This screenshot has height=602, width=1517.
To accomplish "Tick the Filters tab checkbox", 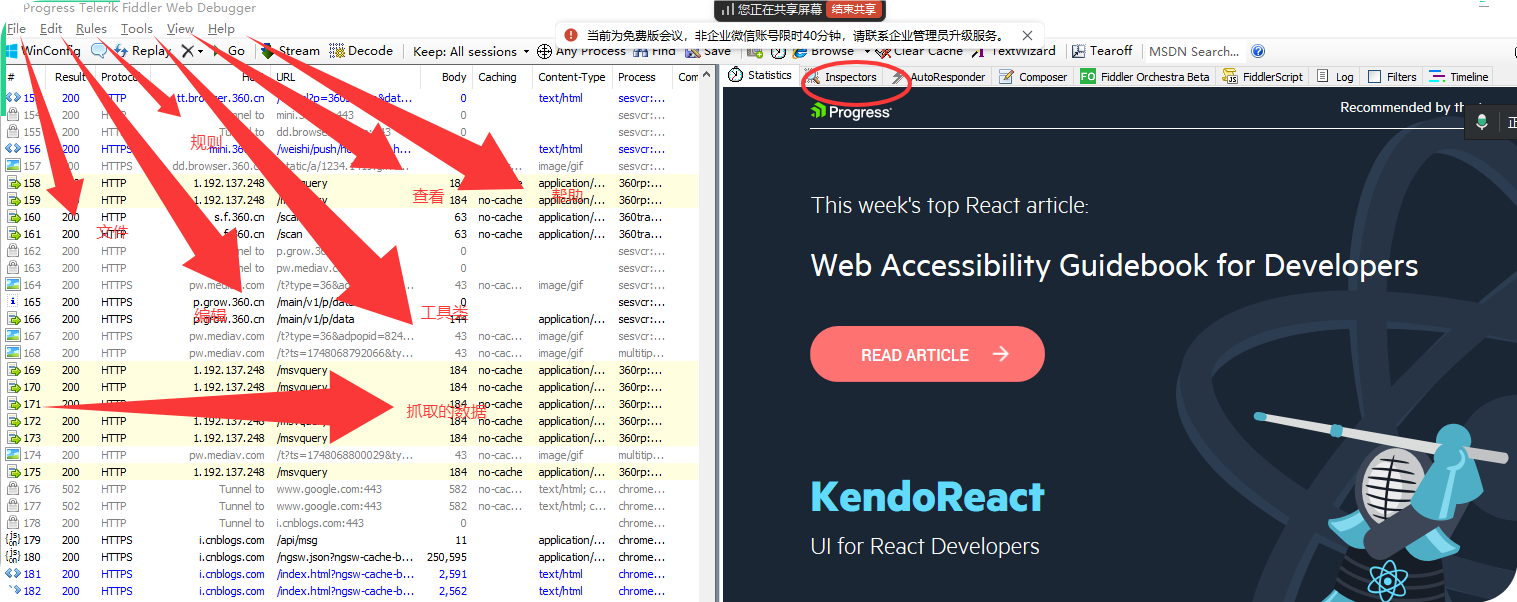I will (1375, 77).
